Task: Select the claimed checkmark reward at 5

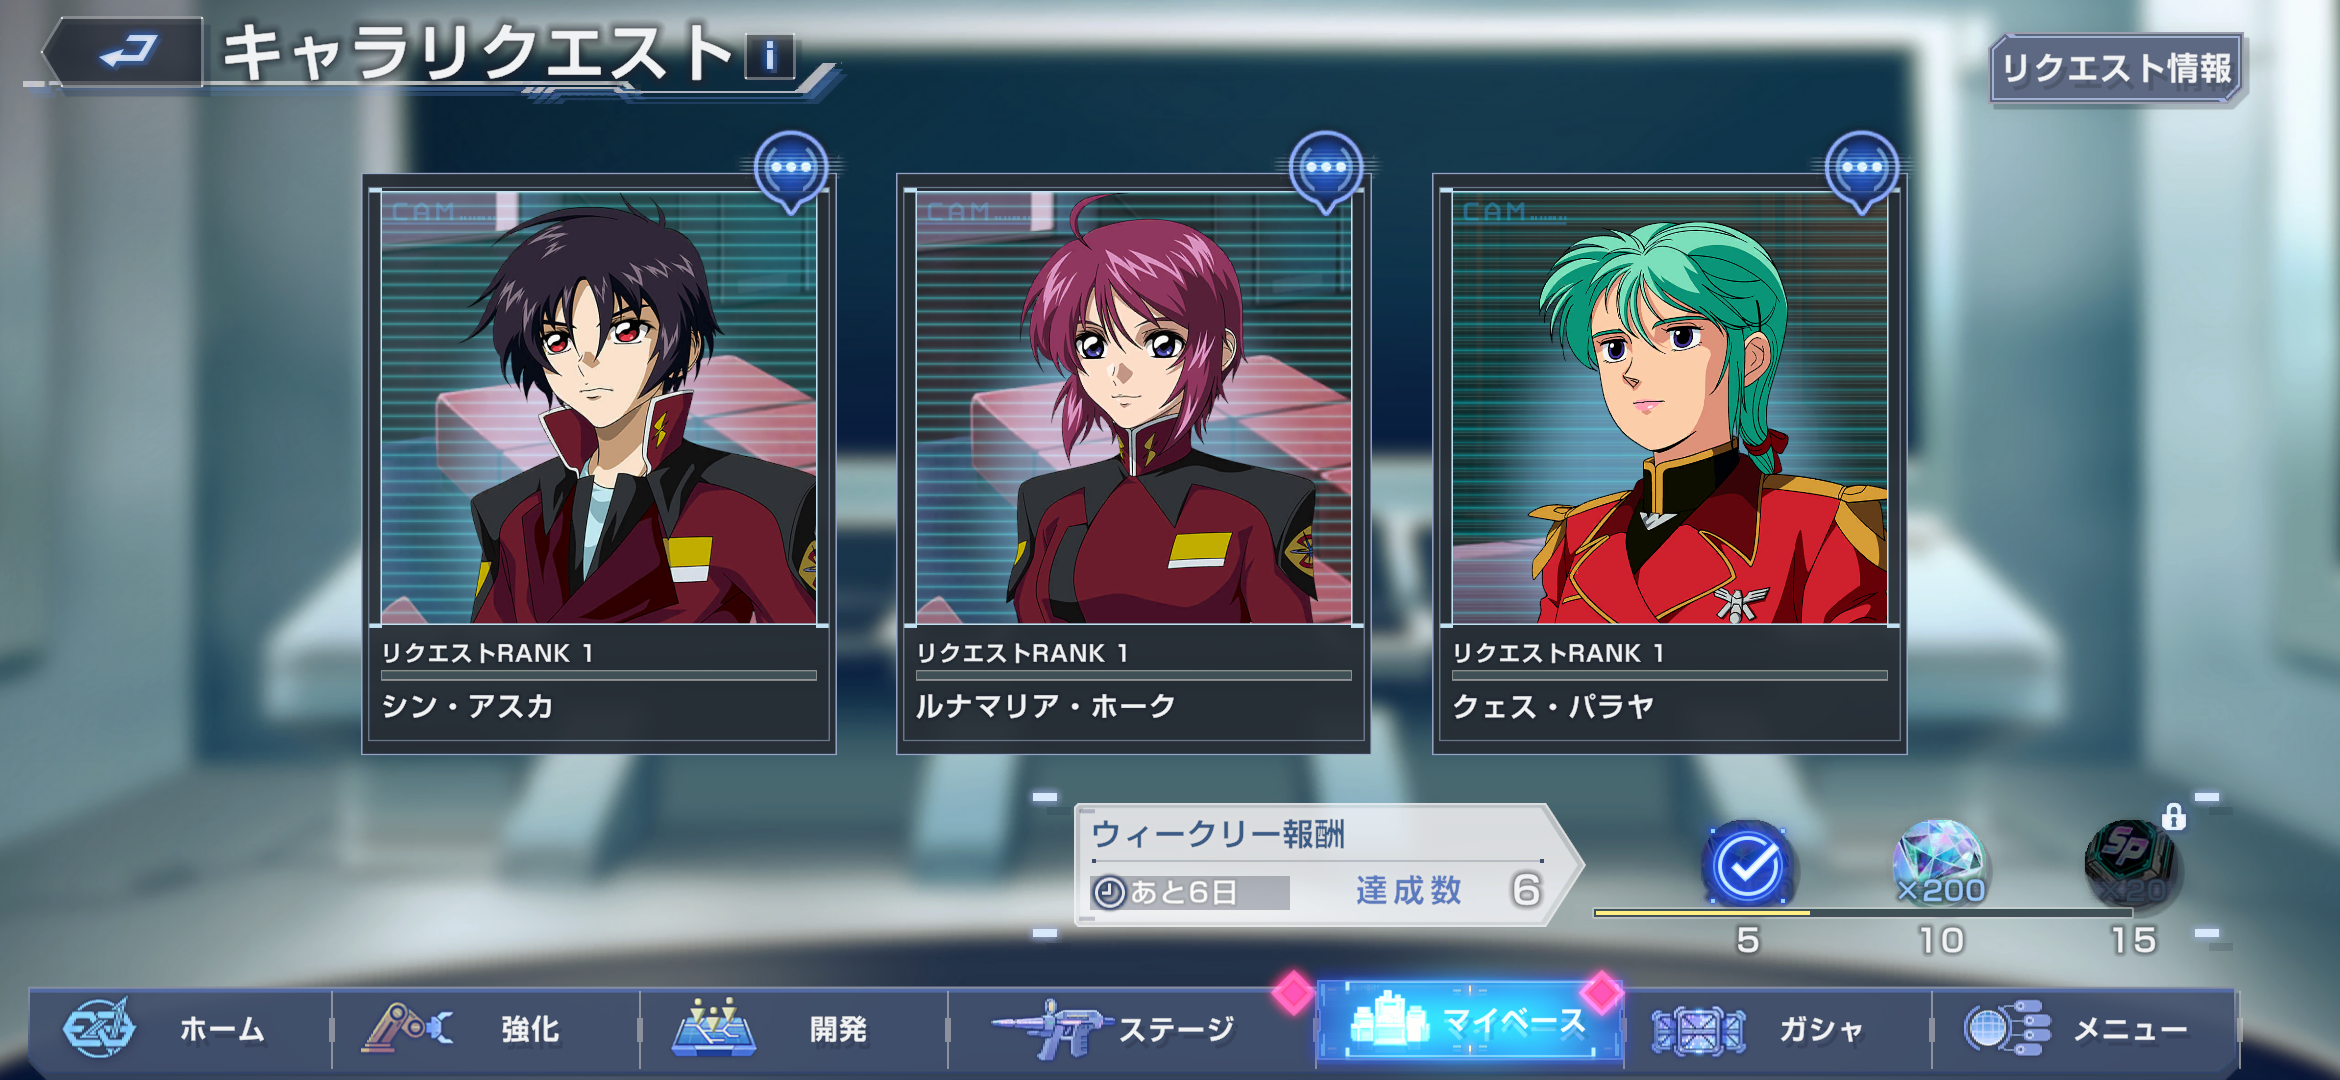Action: tap(1747, 864)
